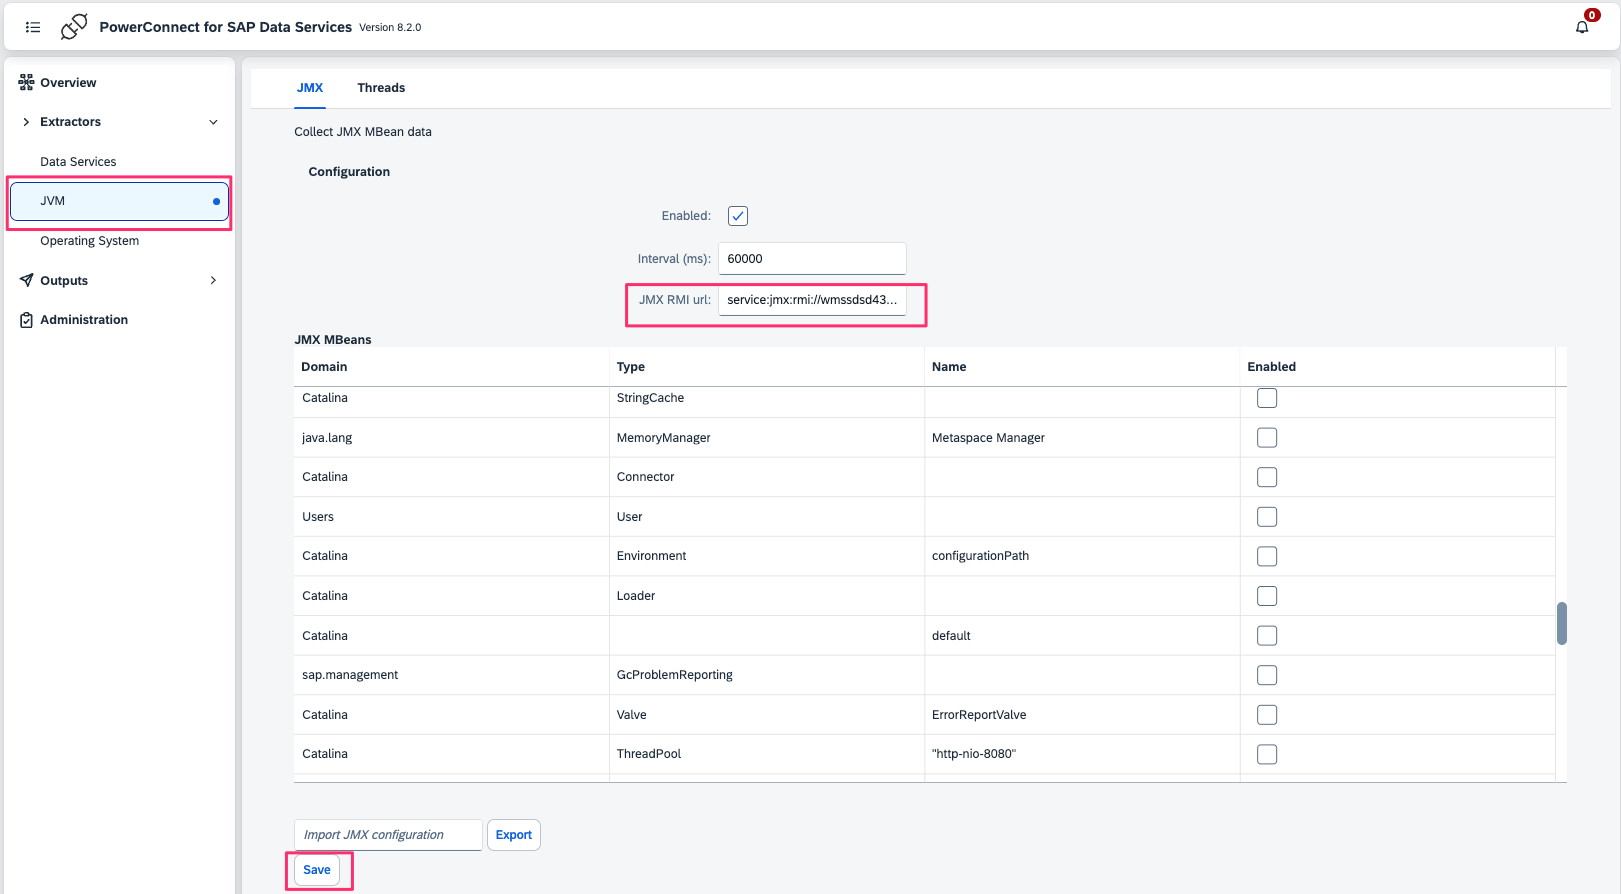Image resolution: width=1621 pixels, height=894 pixels.
Task: Enable the ErrorReportValve MBean checkbox
Action: 1267,715
